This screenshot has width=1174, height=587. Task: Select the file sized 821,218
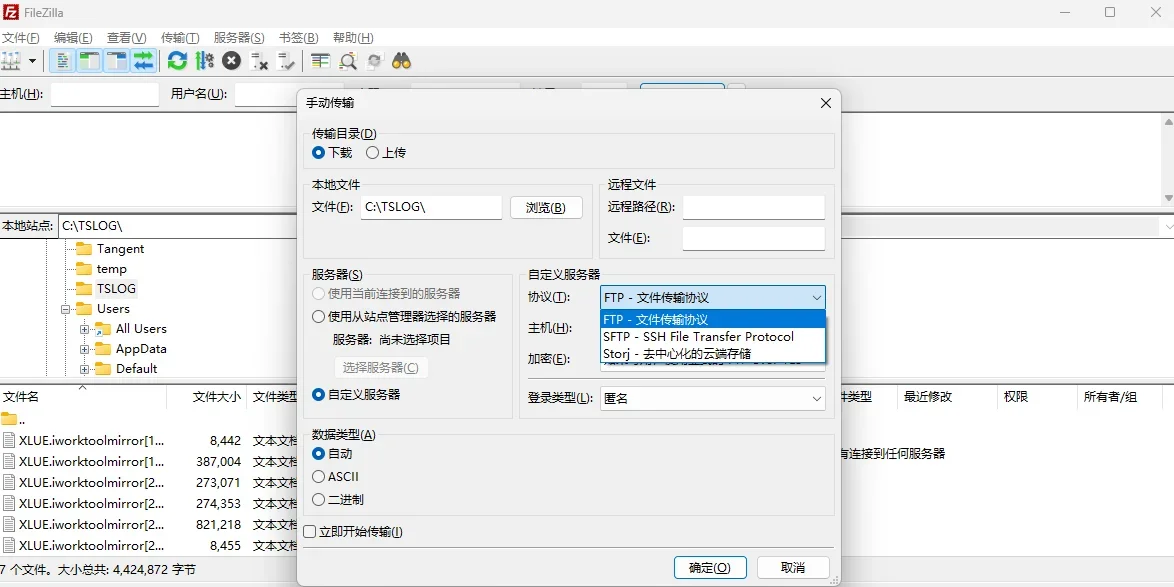pyautogui.click(x=150, y=524)
